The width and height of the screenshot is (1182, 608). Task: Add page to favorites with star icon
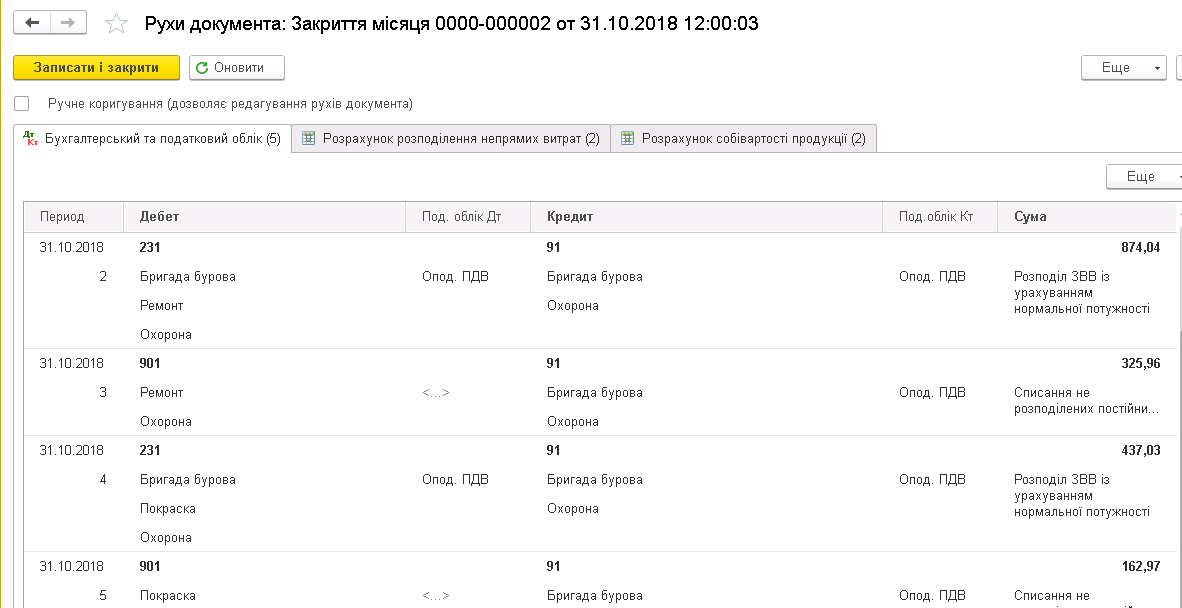[117, 23]
